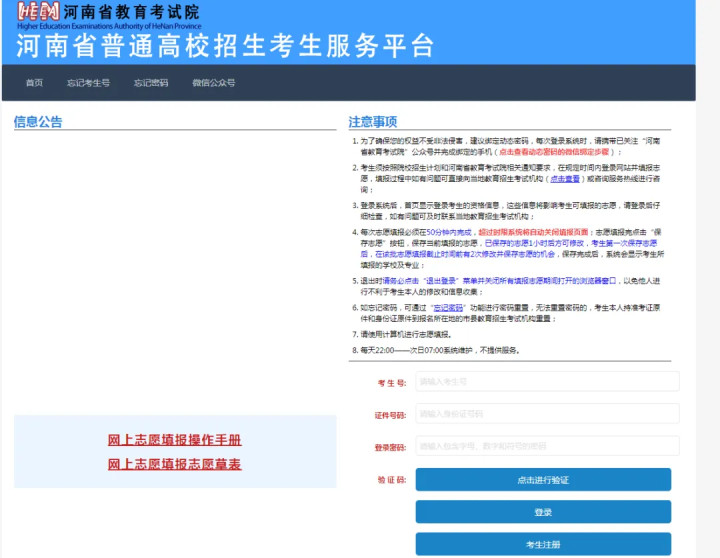This screenshot has width=720, height=558.
Task: Click the 验证码 field label
Action: (392, 480)
